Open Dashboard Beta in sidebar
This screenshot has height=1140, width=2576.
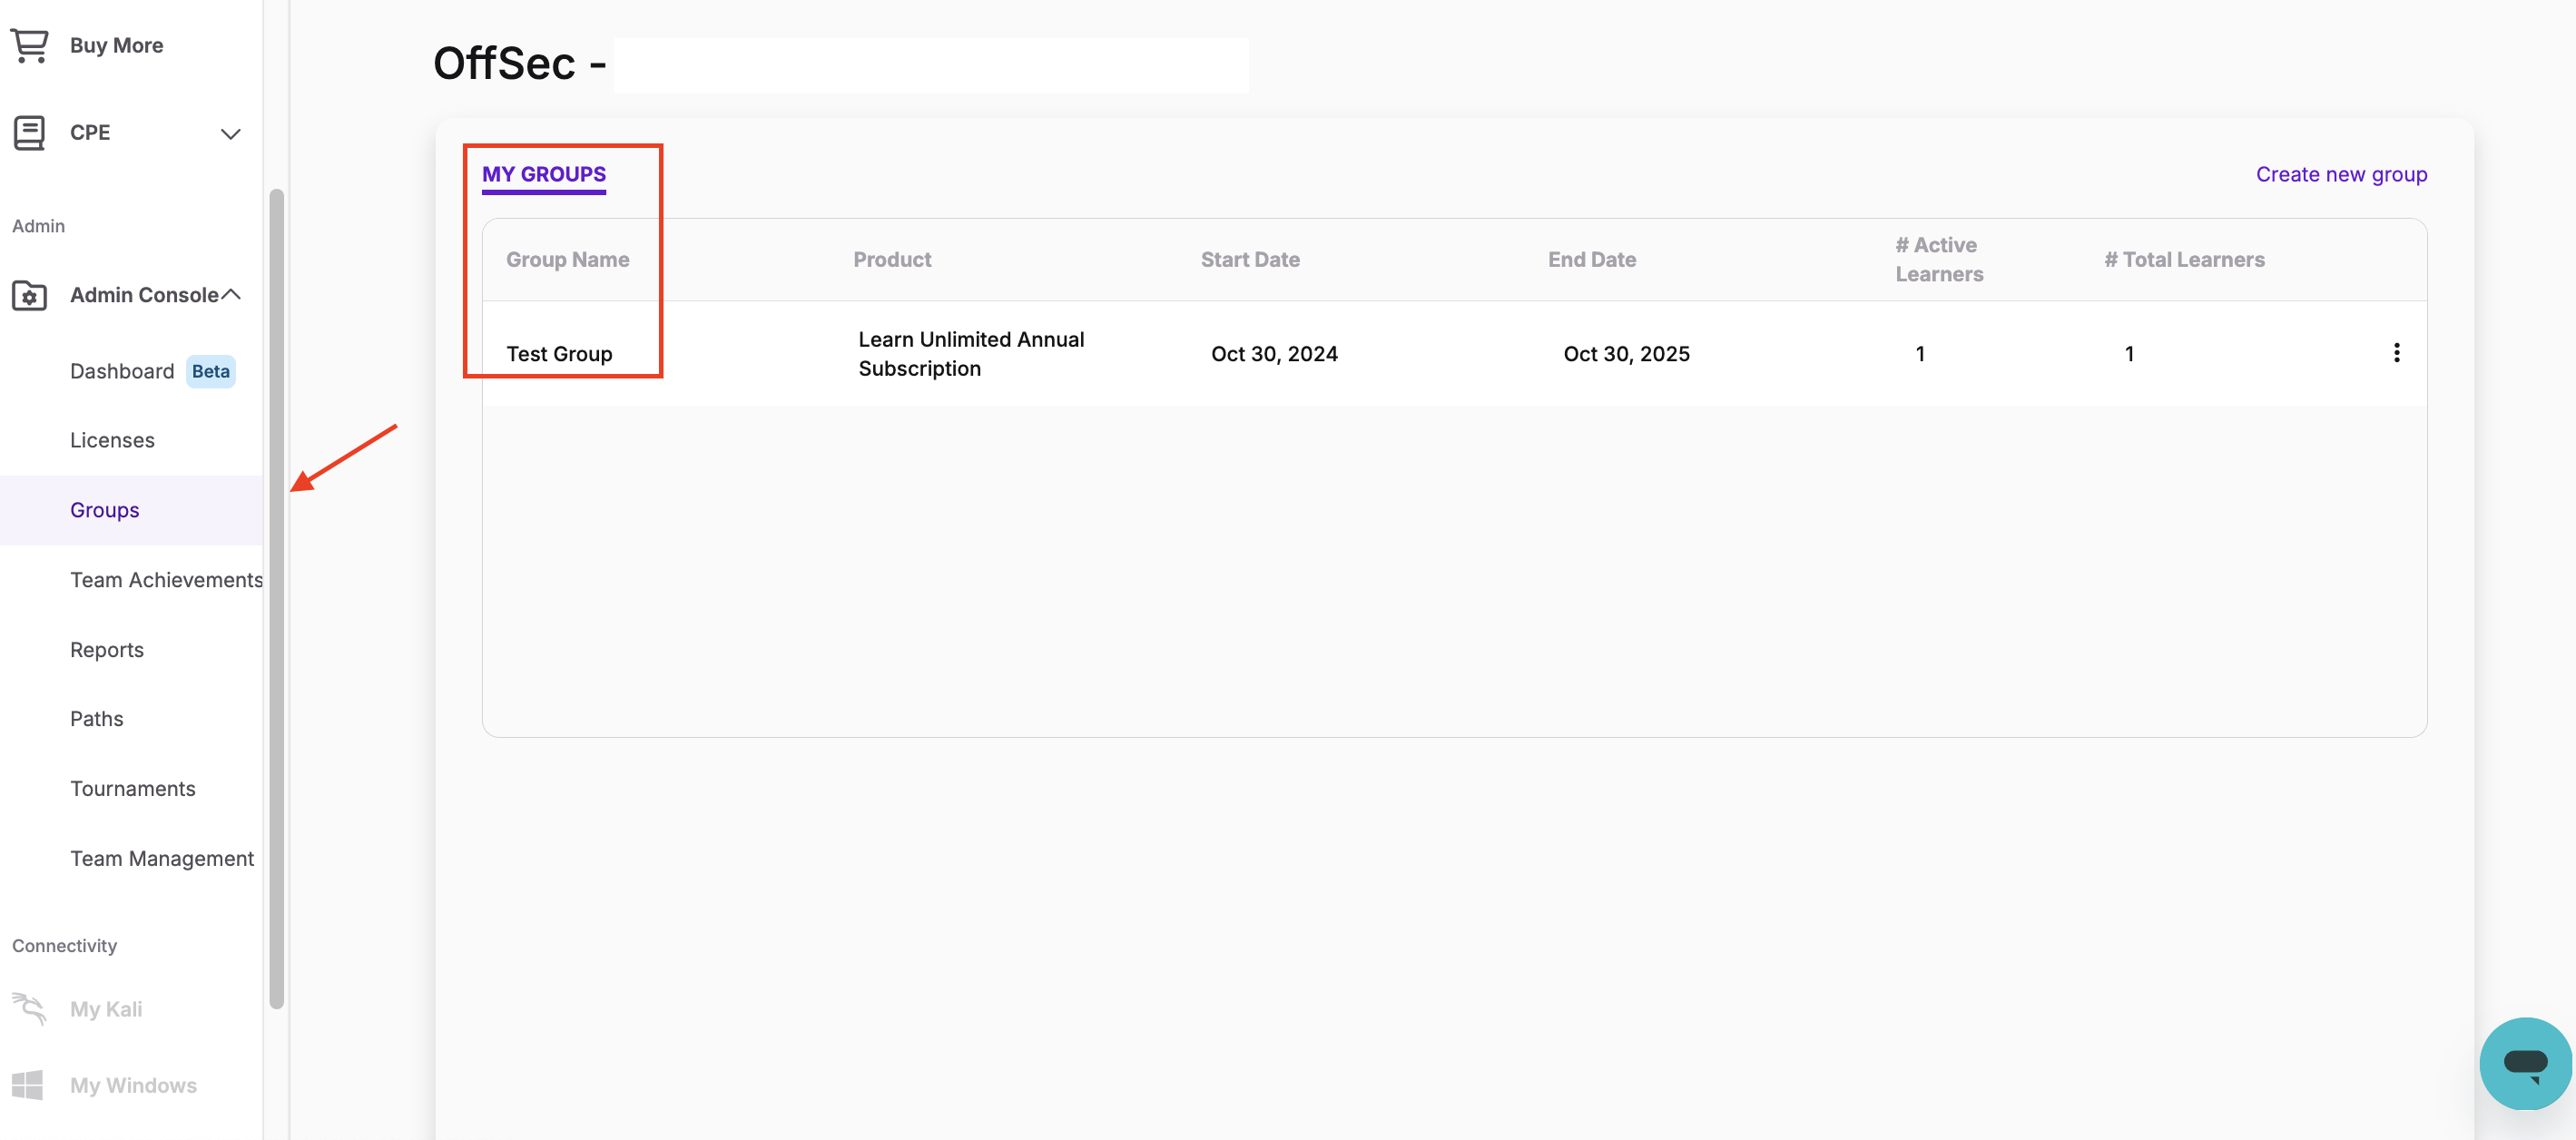[122, 371]
